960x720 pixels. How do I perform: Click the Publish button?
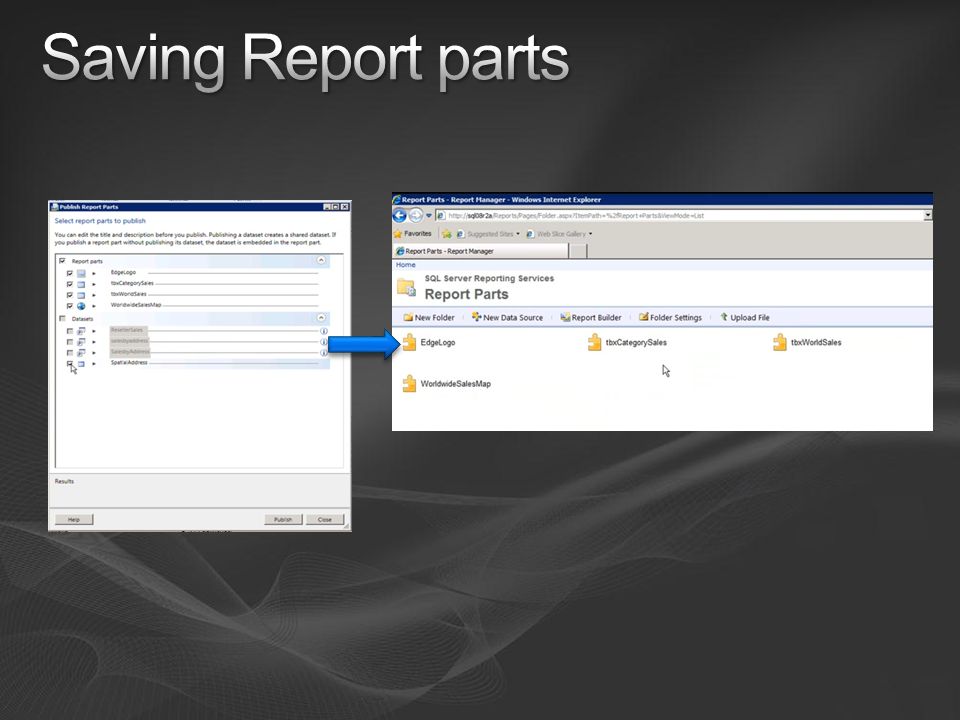[283, 519]
